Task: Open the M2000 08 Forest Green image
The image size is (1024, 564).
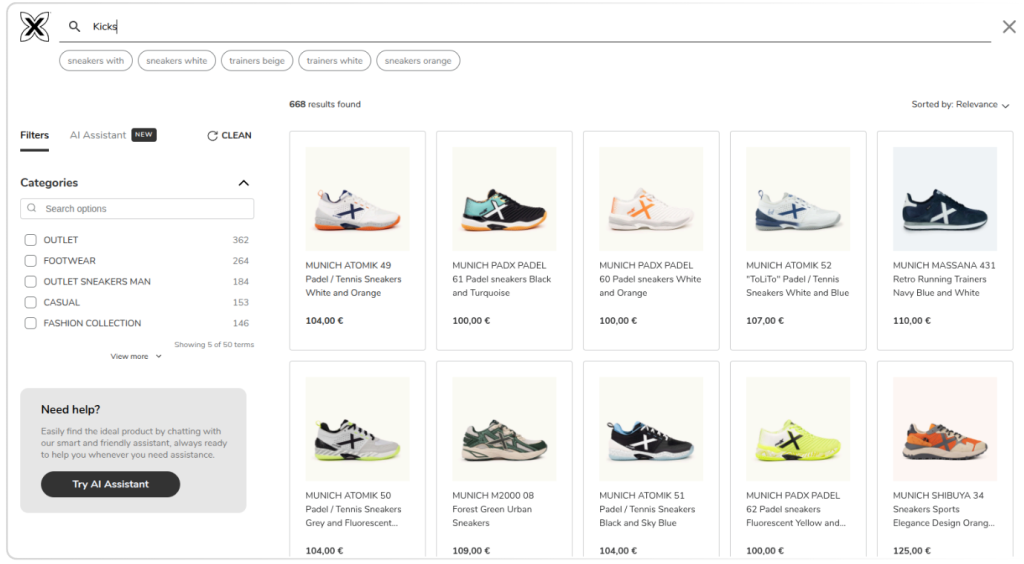Action: click(504, 429)
